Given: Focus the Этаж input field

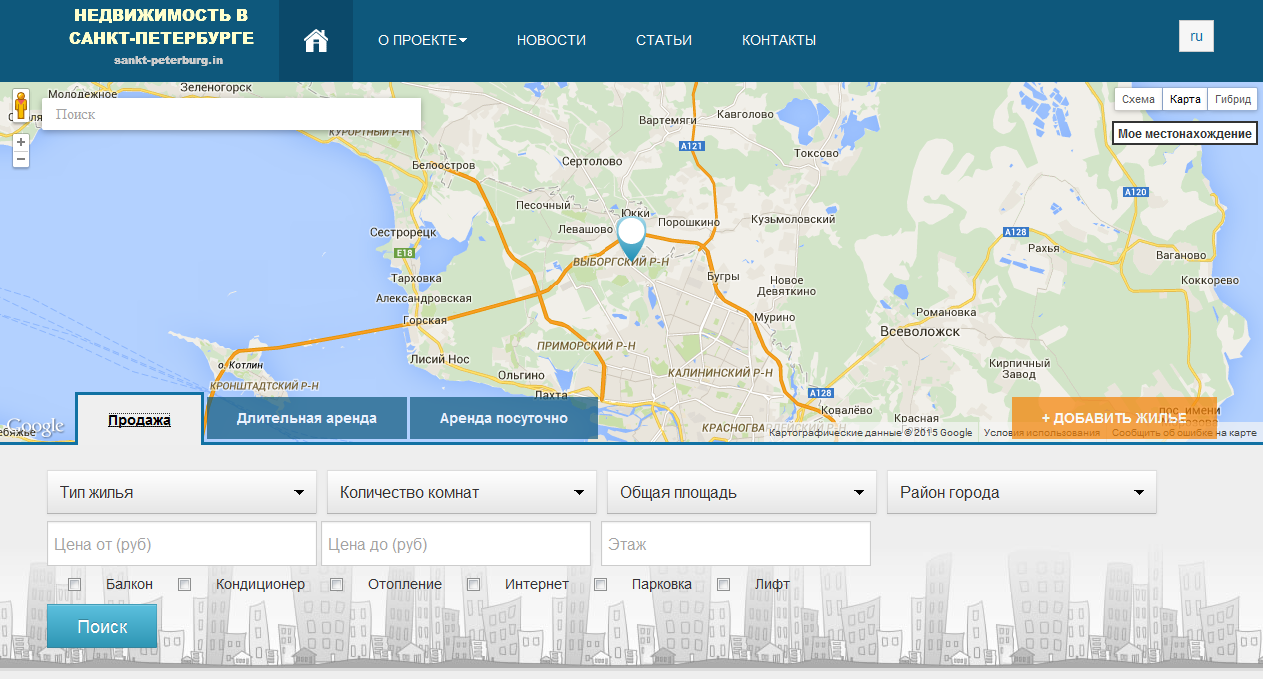Looking at the screenshot, I should 736,544.
